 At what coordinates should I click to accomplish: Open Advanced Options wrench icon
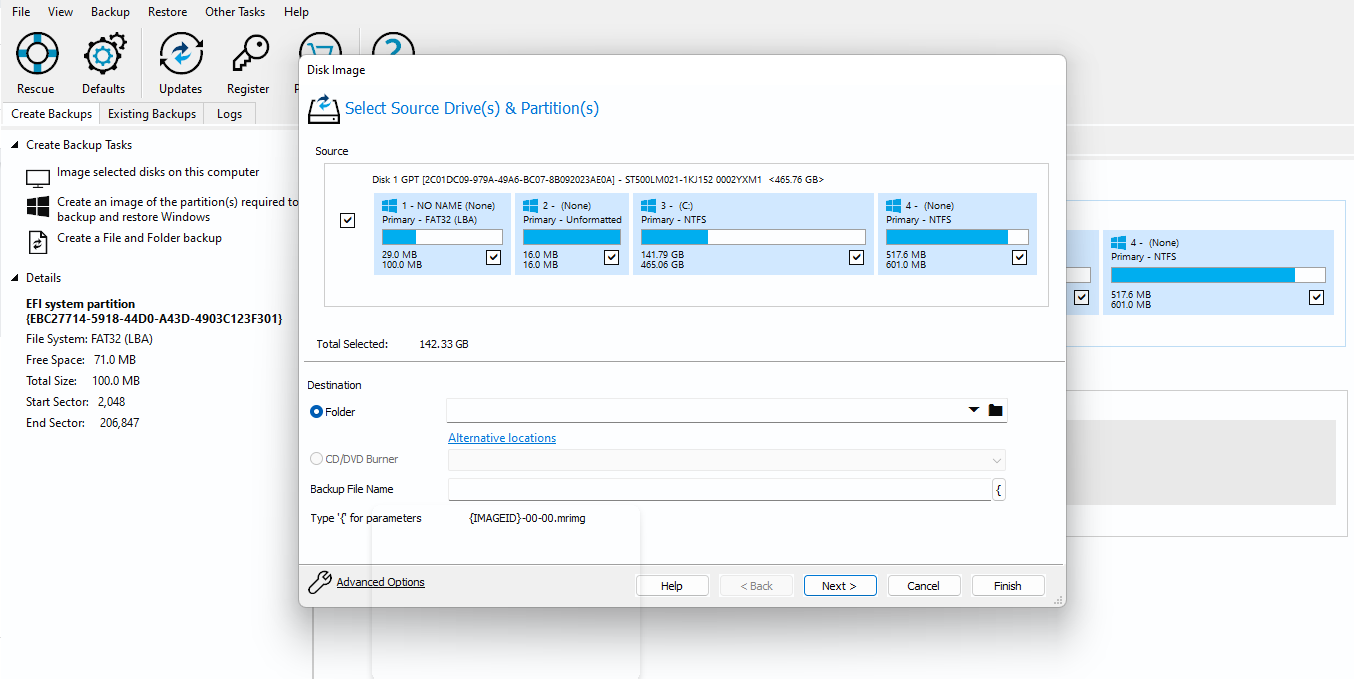[320, 582]
